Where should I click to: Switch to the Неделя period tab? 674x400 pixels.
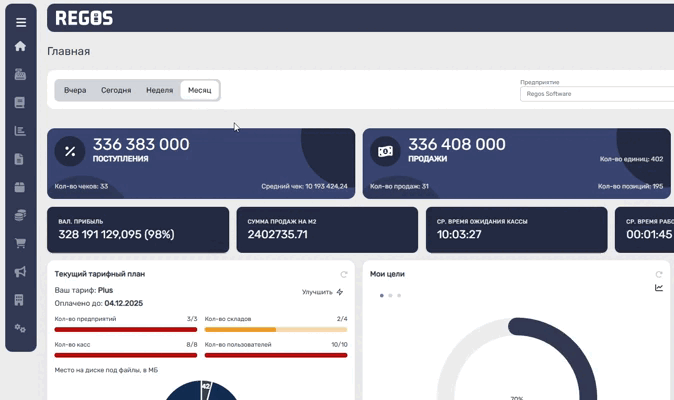click(x=159, y=90)
